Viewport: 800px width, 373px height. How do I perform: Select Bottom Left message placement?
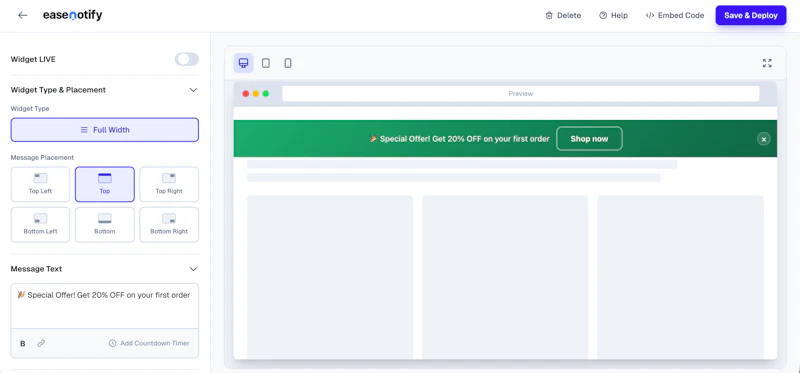40,225
